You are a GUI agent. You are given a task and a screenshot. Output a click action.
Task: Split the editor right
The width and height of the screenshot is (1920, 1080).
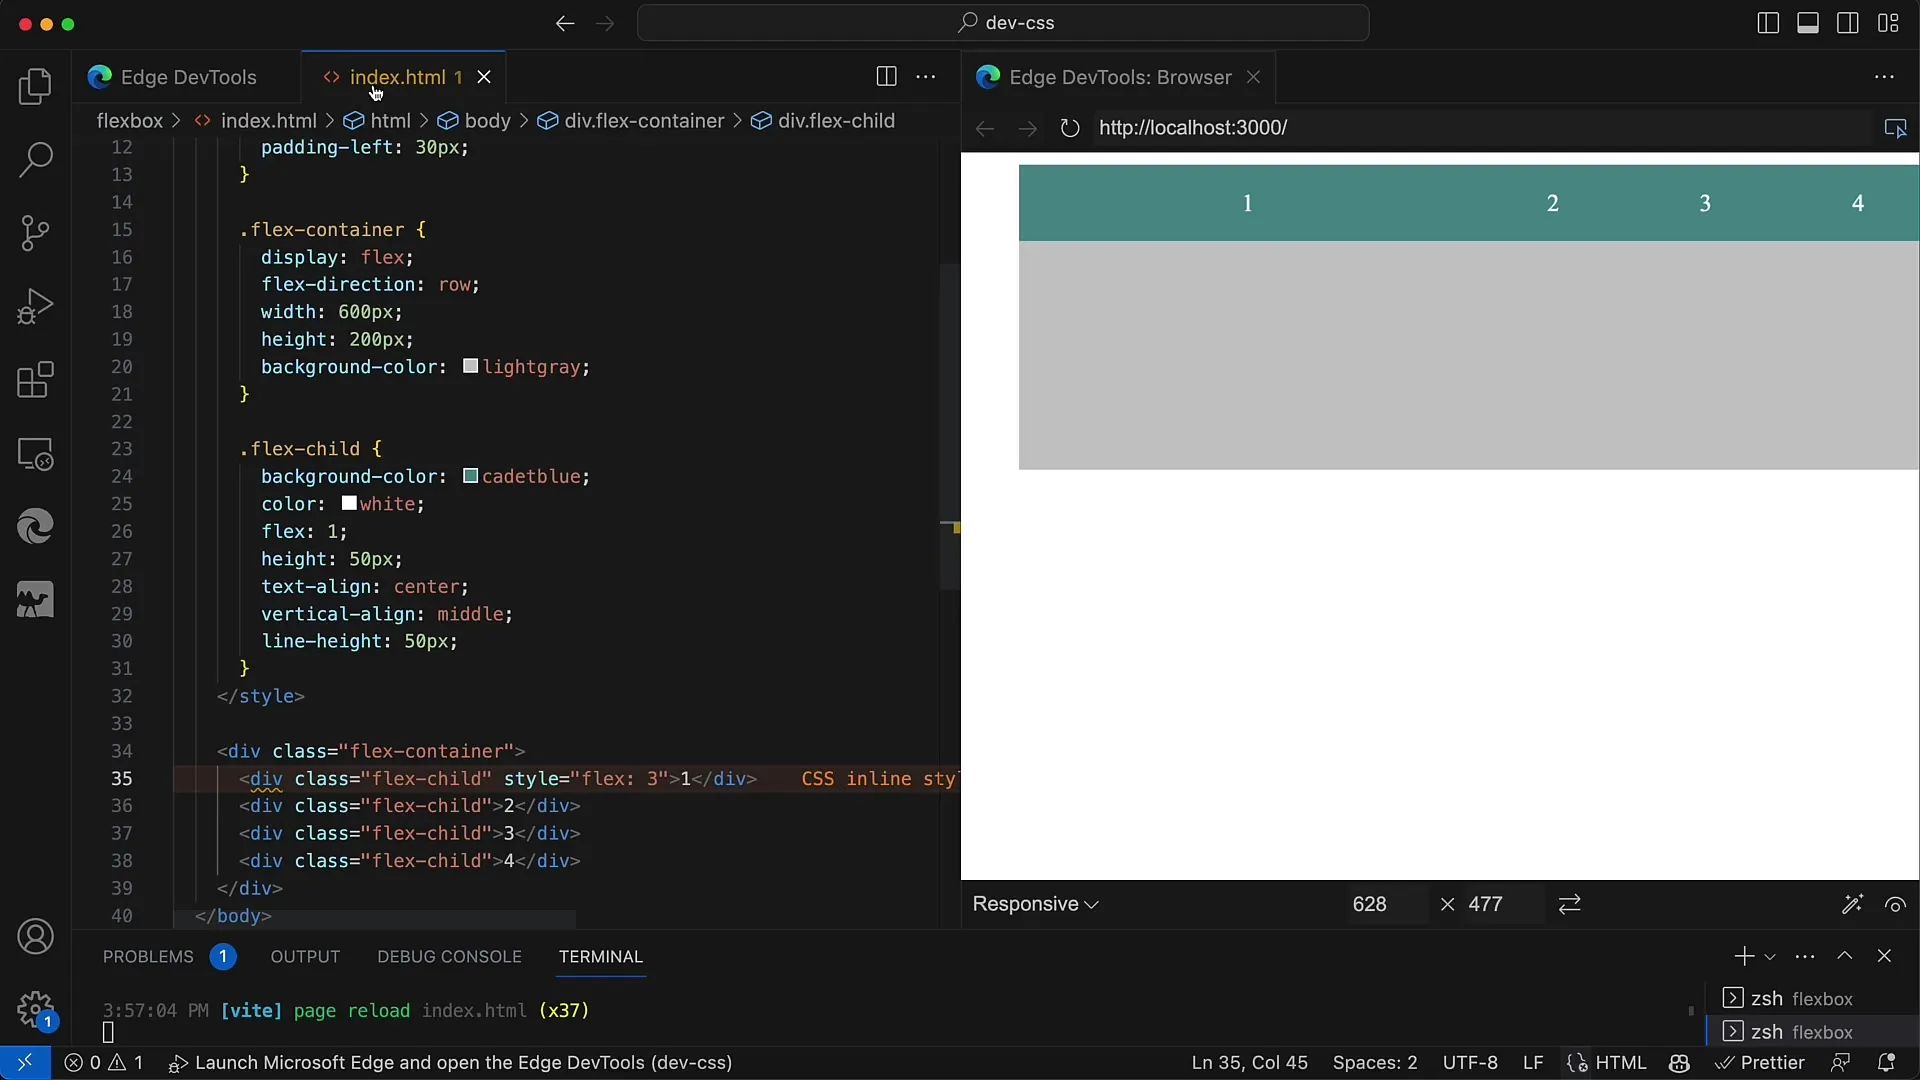[886, 77]
